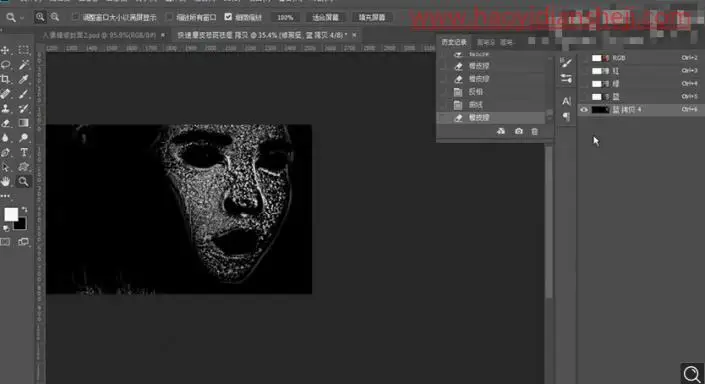Screen dimensions: 705x384
Task: Select the Clone Stamp tool
Action: click(x=5, y=108)
